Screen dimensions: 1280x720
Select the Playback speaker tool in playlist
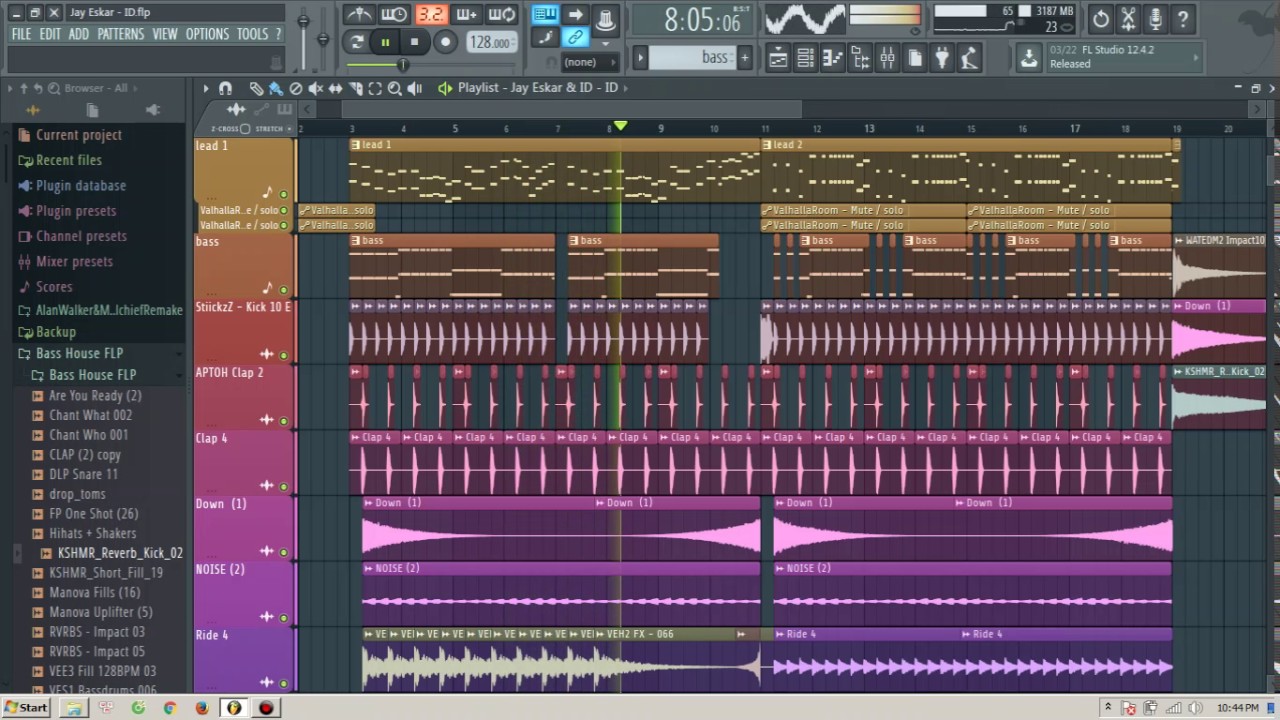pyautogui.click(x=415, y=88)
